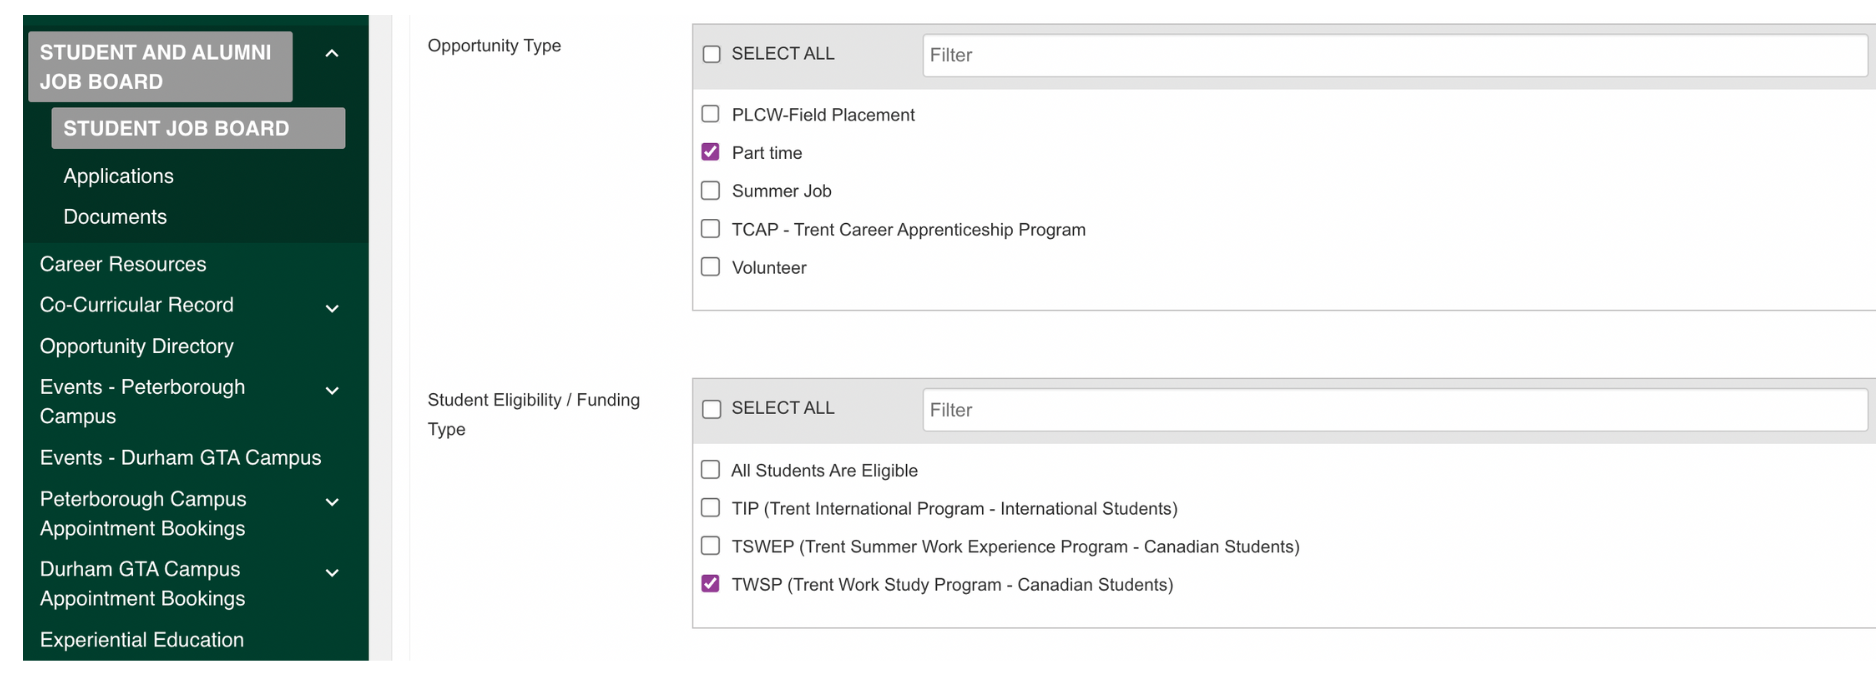This screenshot has width=1876, height=674.
Task: Check SELECT ALL under Student Eligibility
Action: [x=711, y=408]
